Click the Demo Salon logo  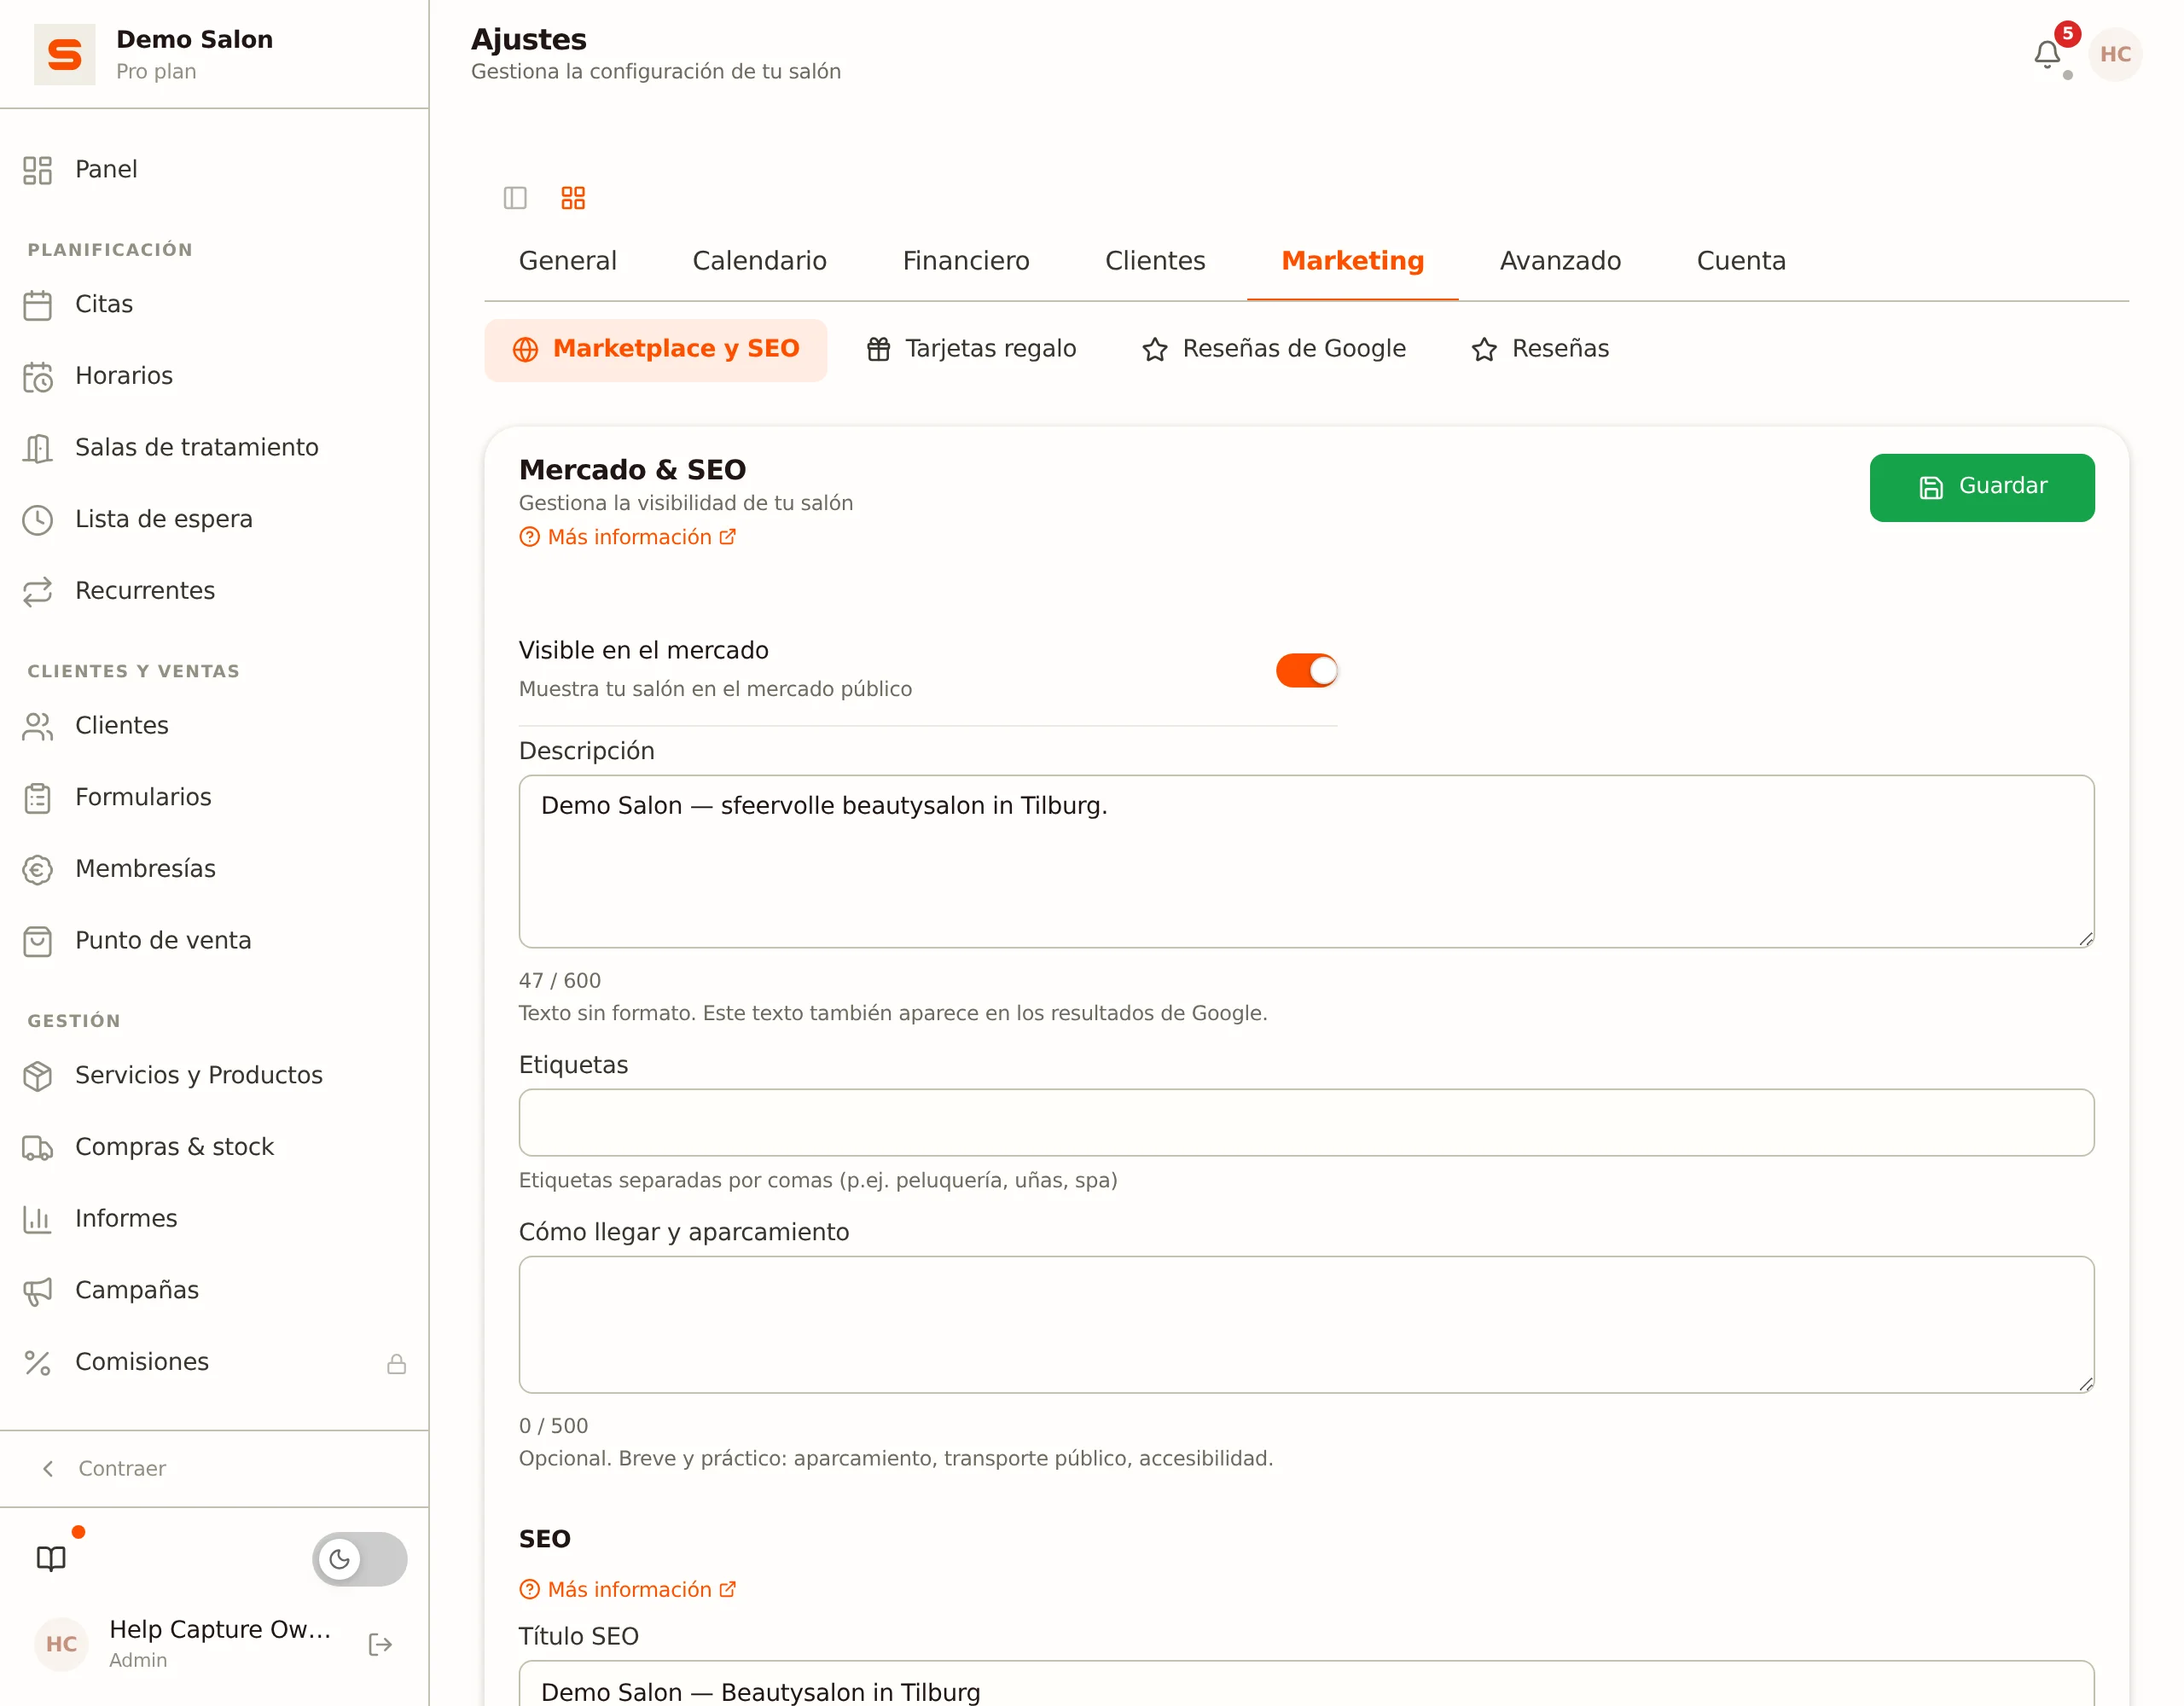pos(65,54)
